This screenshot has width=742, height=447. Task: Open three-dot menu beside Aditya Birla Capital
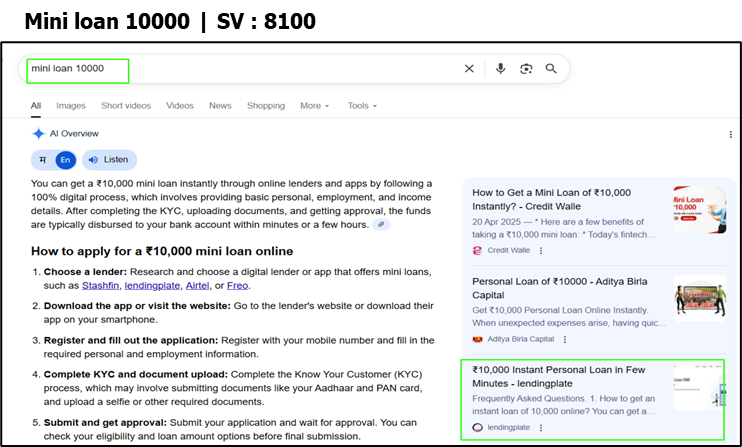(x=567, y=339)
